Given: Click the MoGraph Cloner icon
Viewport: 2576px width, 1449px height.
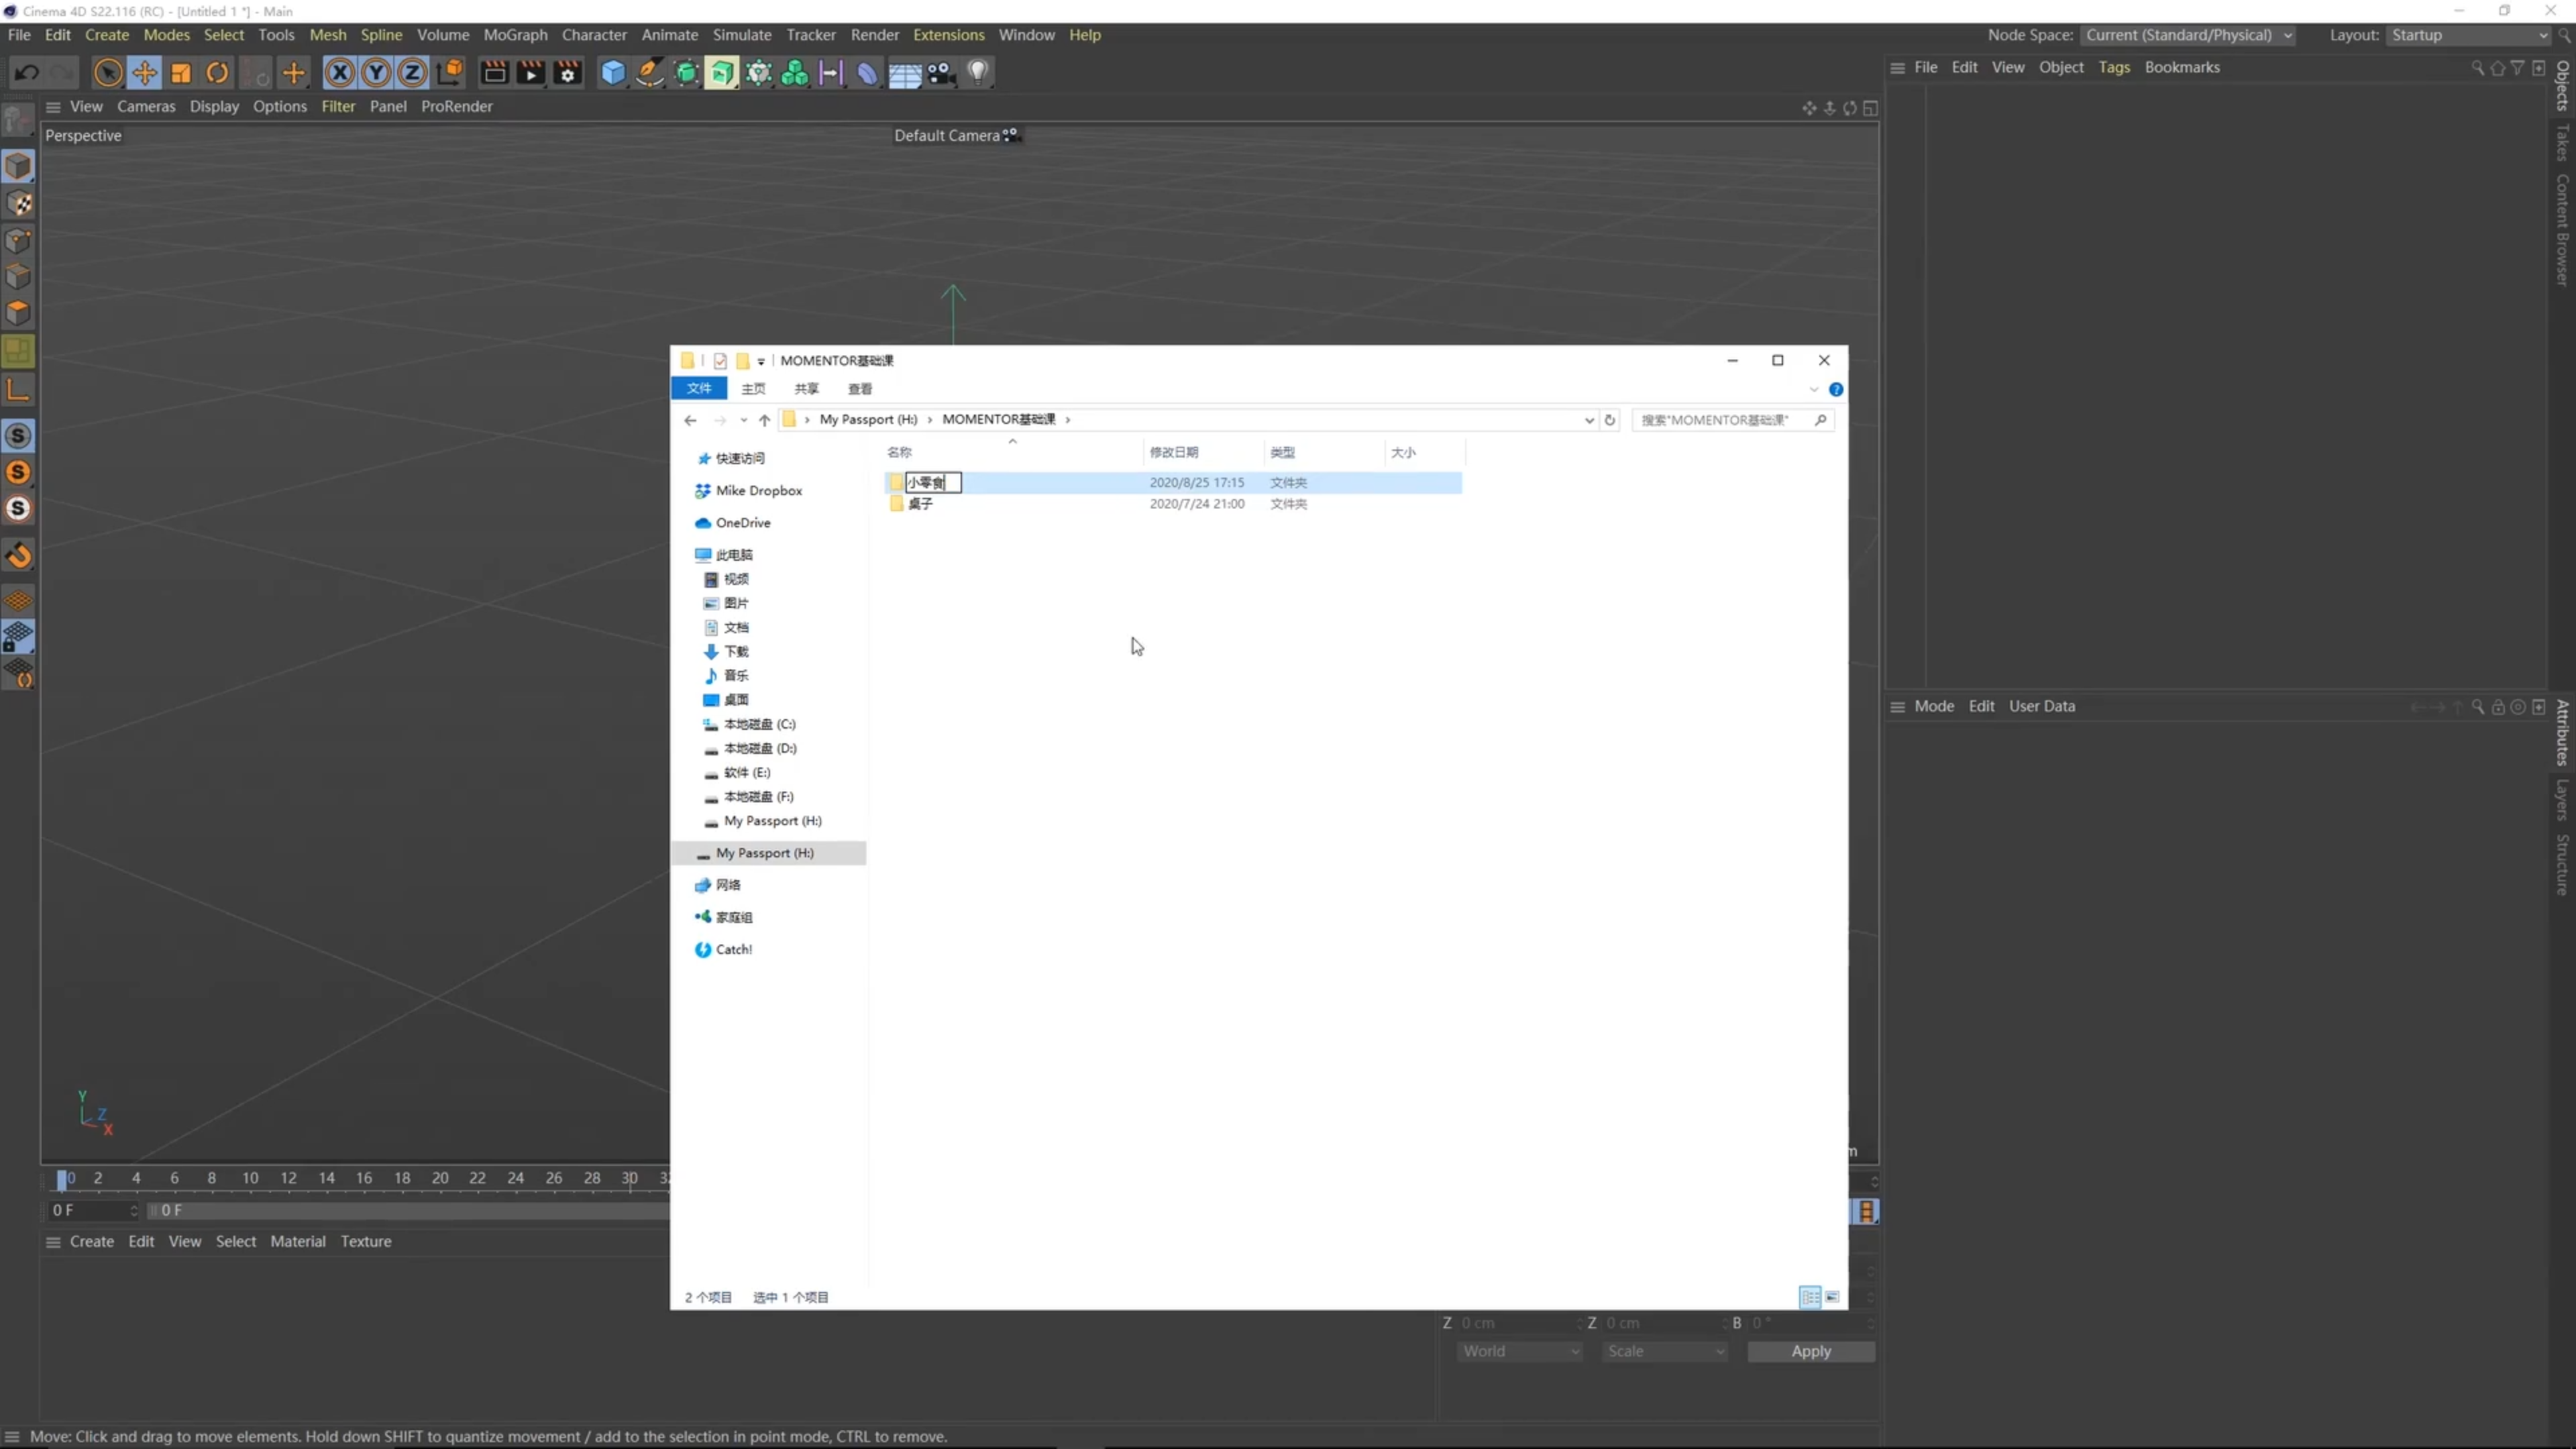Looking at the screenshot, I should [795, 72].
